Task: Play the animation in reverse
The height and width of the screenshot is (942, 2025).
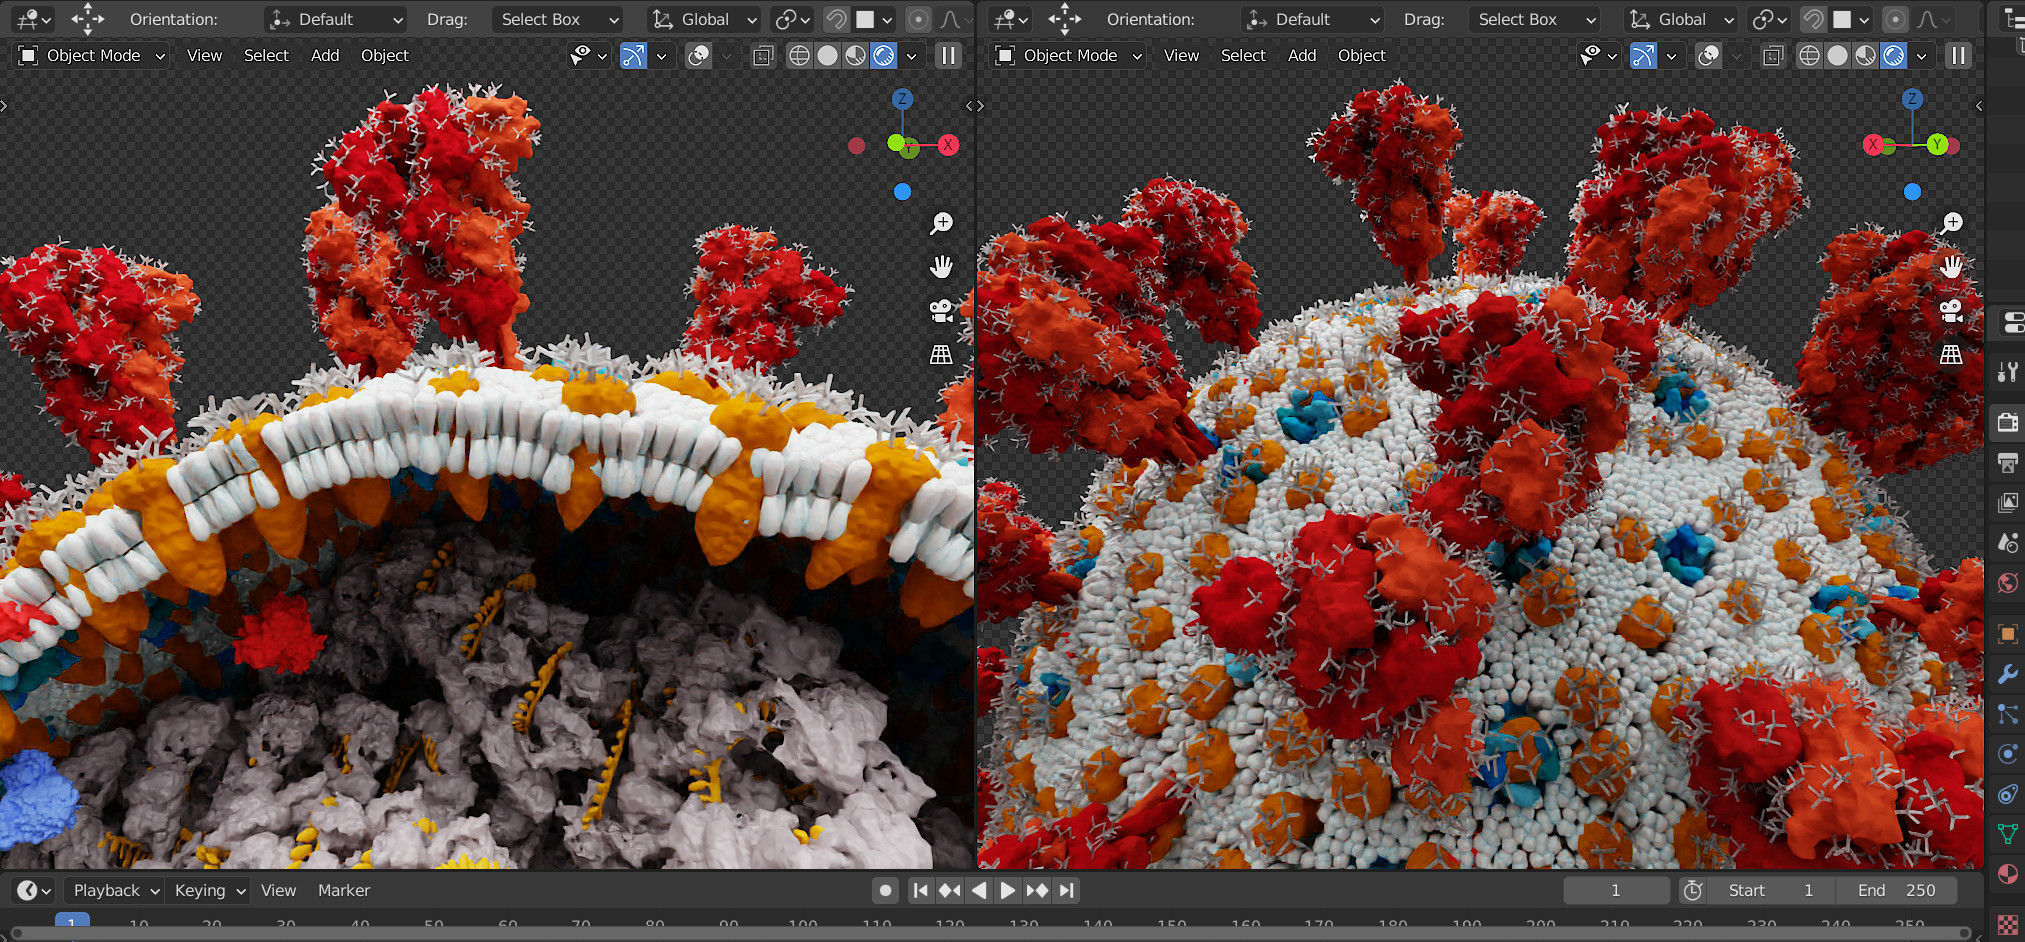Action: coord(979,890)
